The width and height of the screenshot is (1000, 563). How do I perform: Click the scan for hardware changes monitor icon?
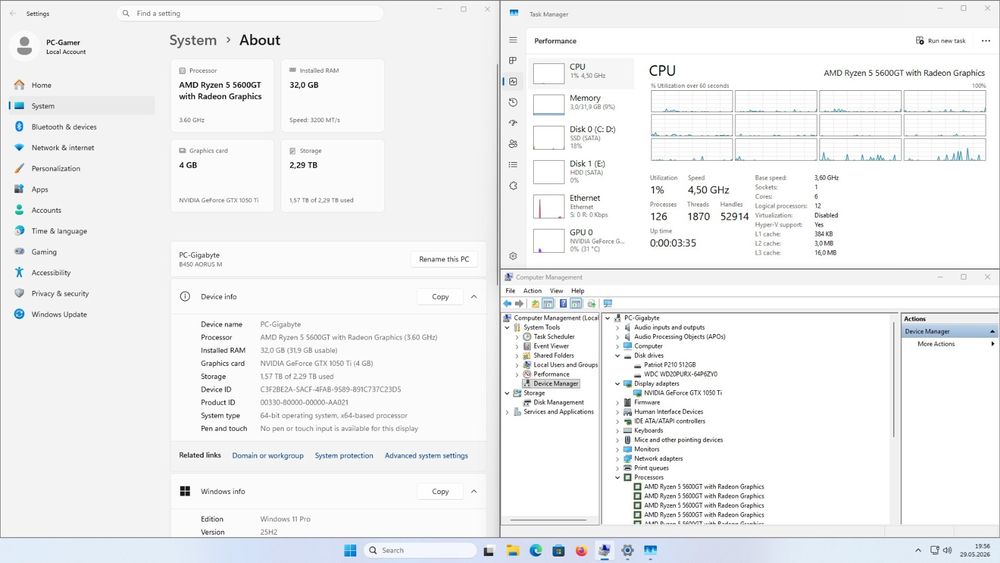point(607,303)
